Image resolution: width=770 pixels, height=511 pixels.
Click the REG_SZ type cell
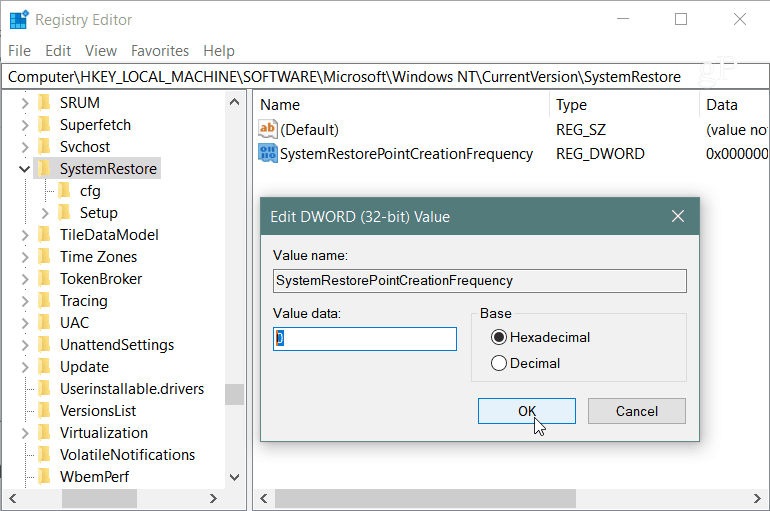pos(581,130)
